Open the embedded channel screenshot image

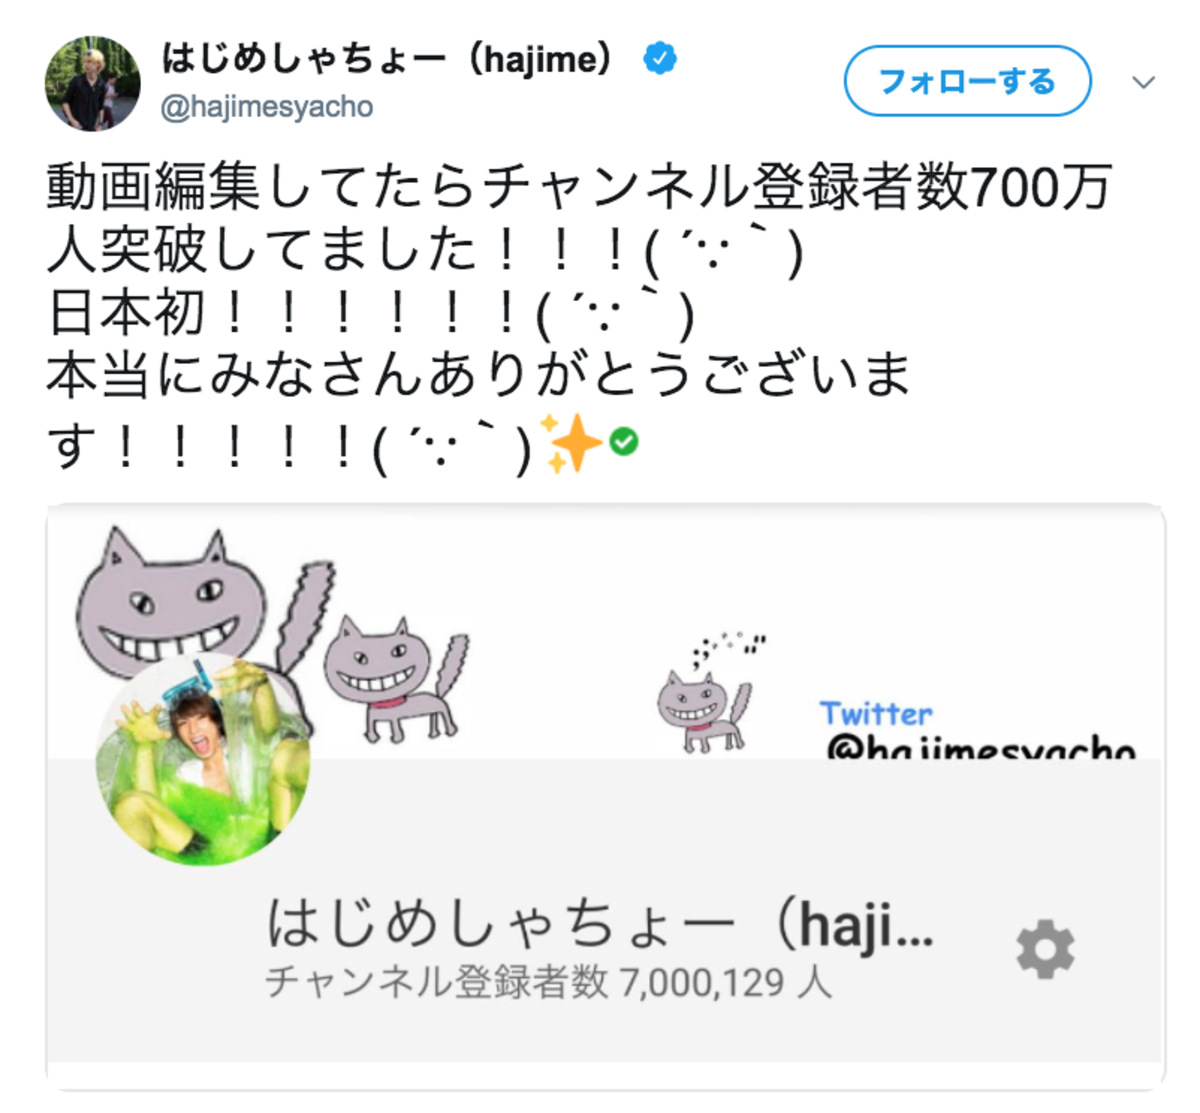605,797
